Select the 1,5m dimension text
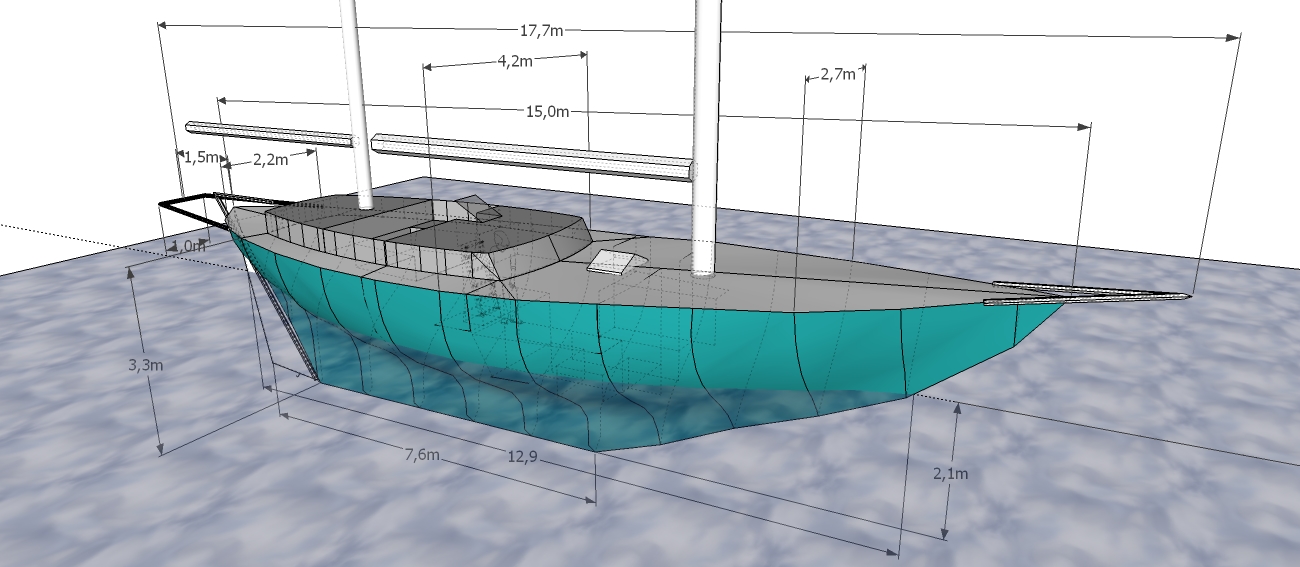Screen dimensions: 1300x567 (x=200, y=157)
